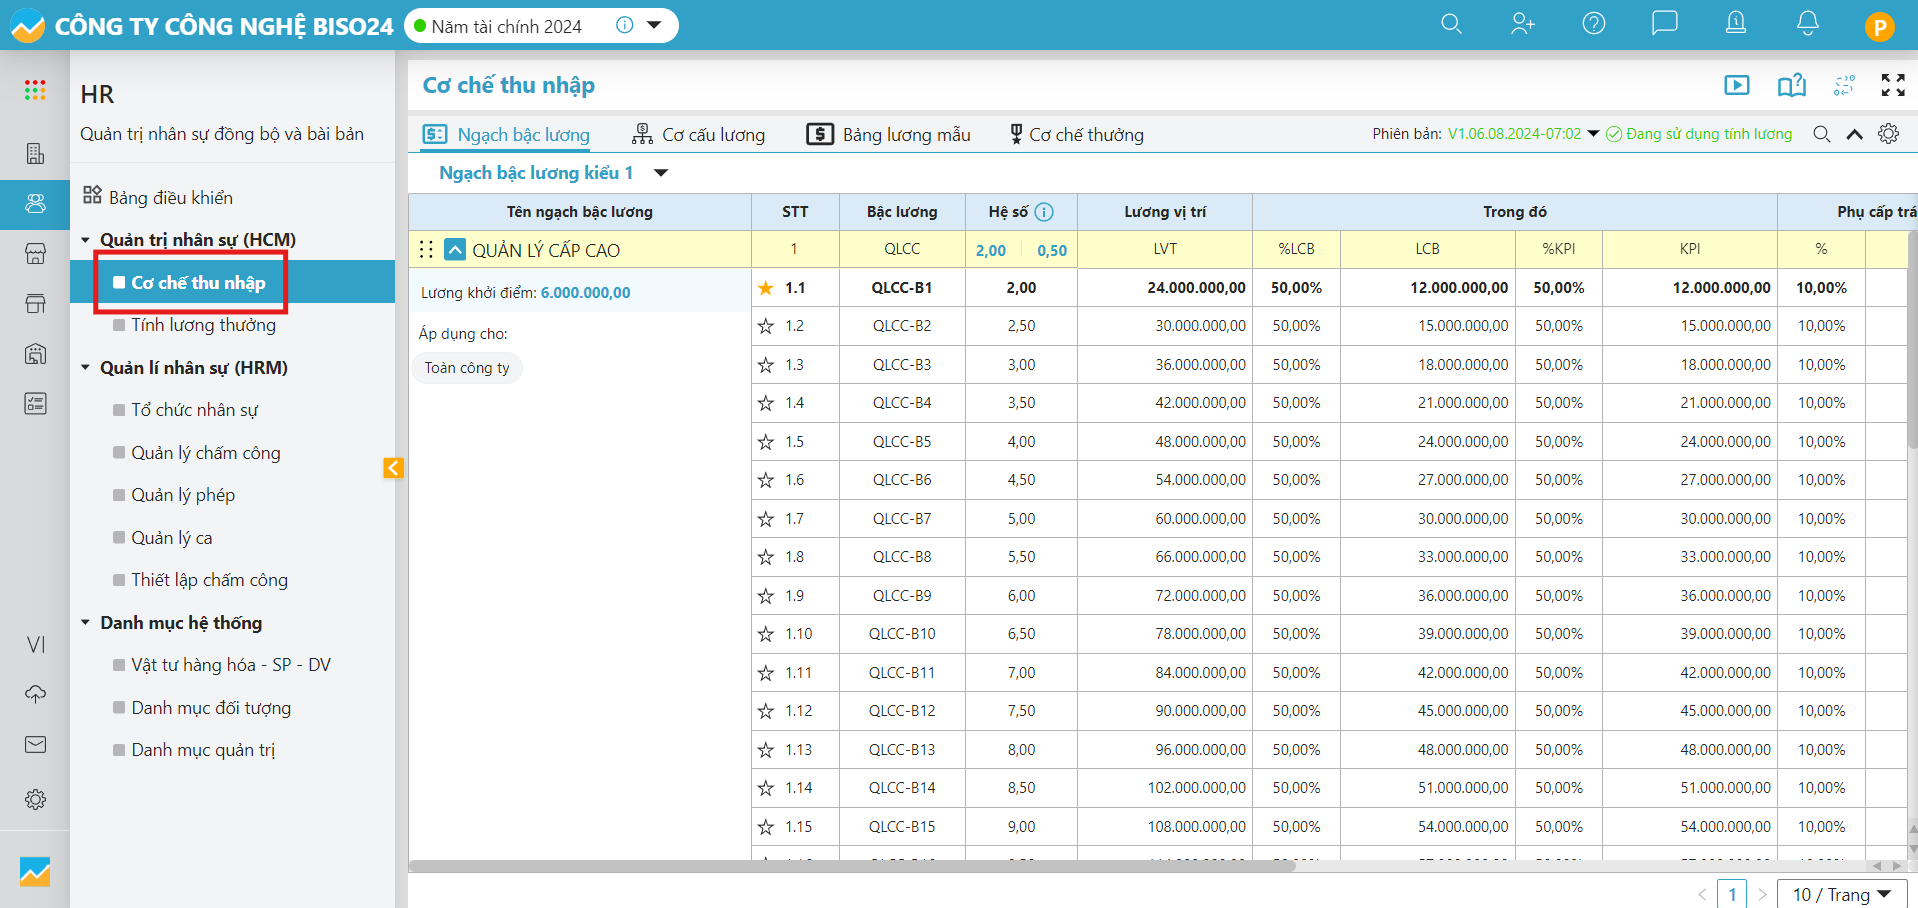Image resolution: width=1918 pixels, height=908 pixels.
Task: Enter fullscreen using the expand icon
Action: tap(1892, 86)
